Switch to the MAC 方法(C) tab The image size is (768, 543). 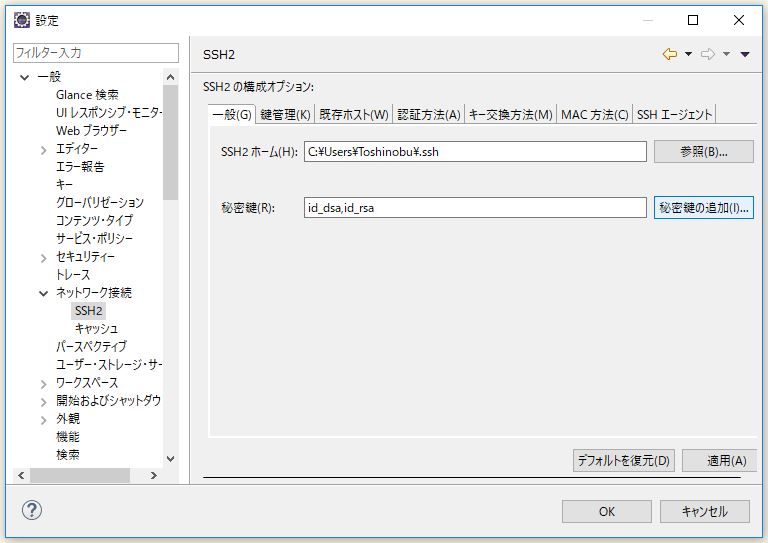pos(595,115)
